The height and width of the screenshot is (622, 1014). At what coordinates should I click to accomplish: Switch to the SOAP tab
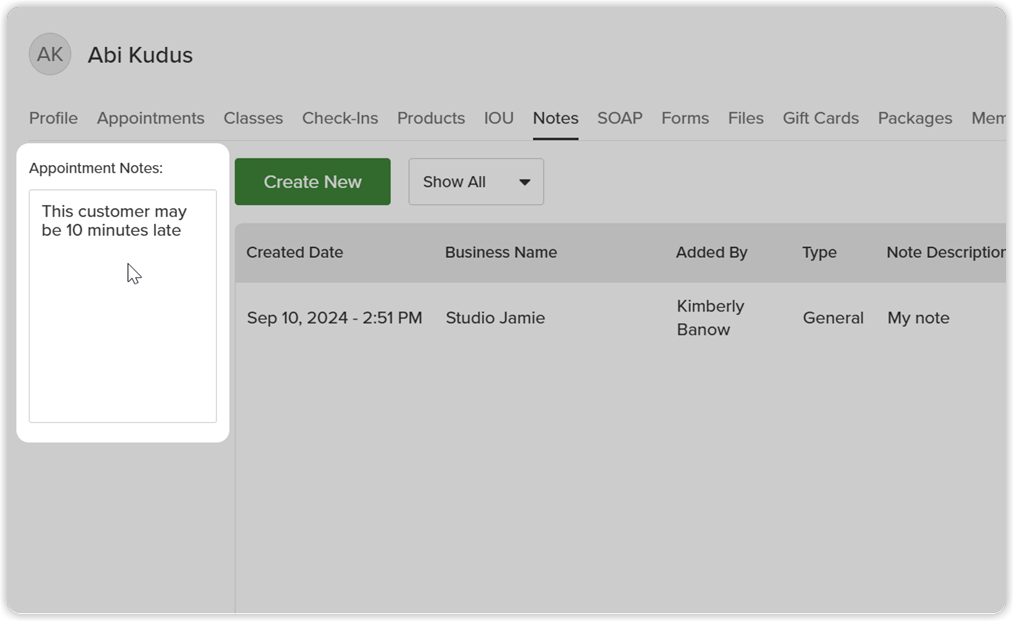(620, 118)
